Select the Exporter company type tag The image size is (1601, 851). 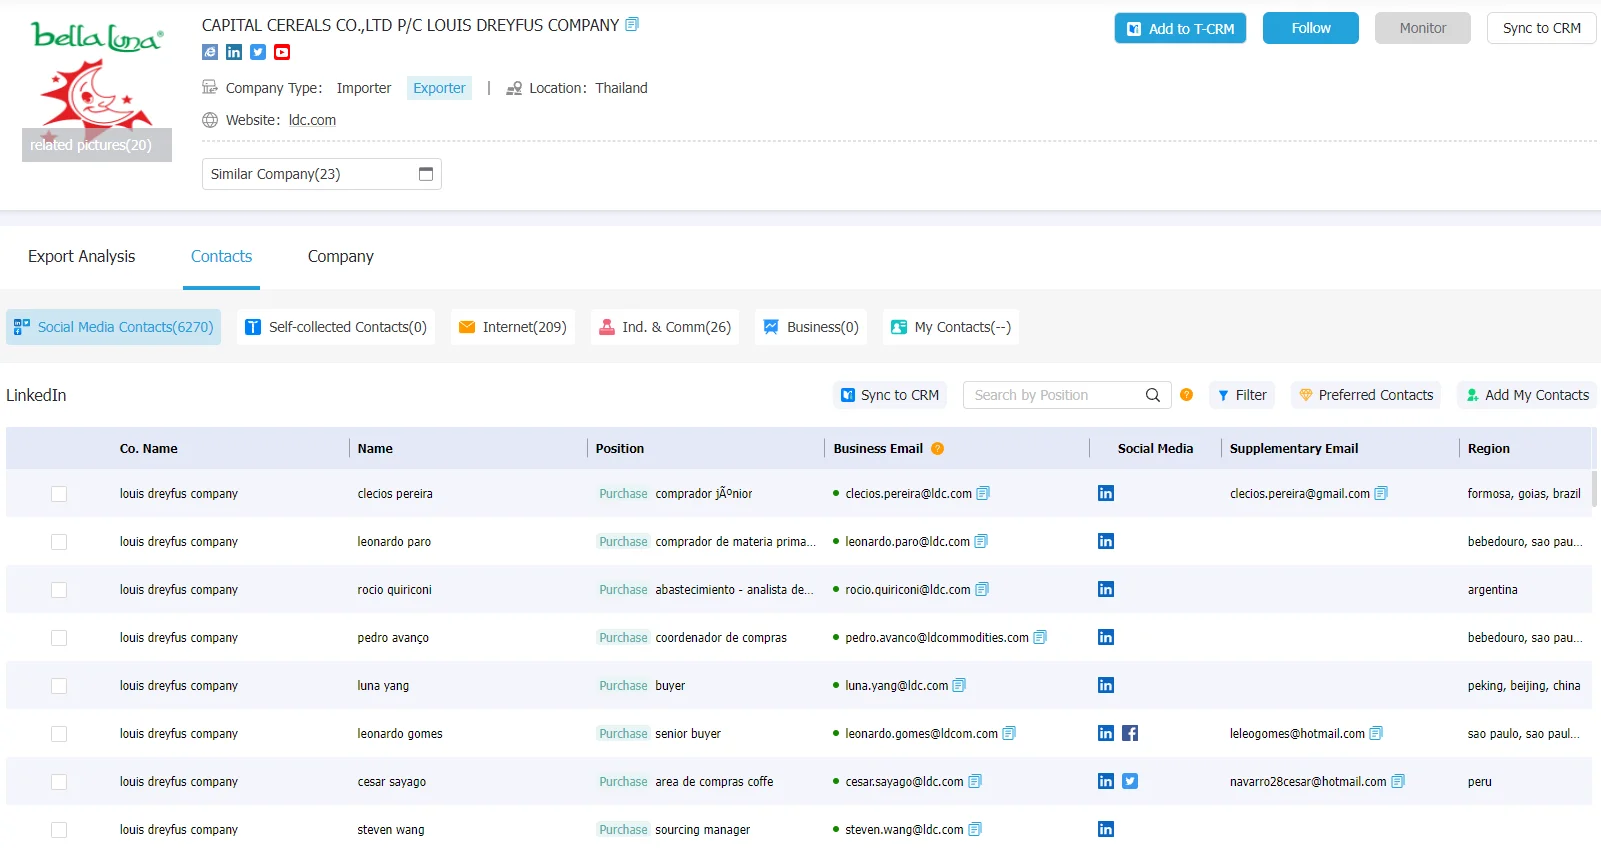(439, 88)
